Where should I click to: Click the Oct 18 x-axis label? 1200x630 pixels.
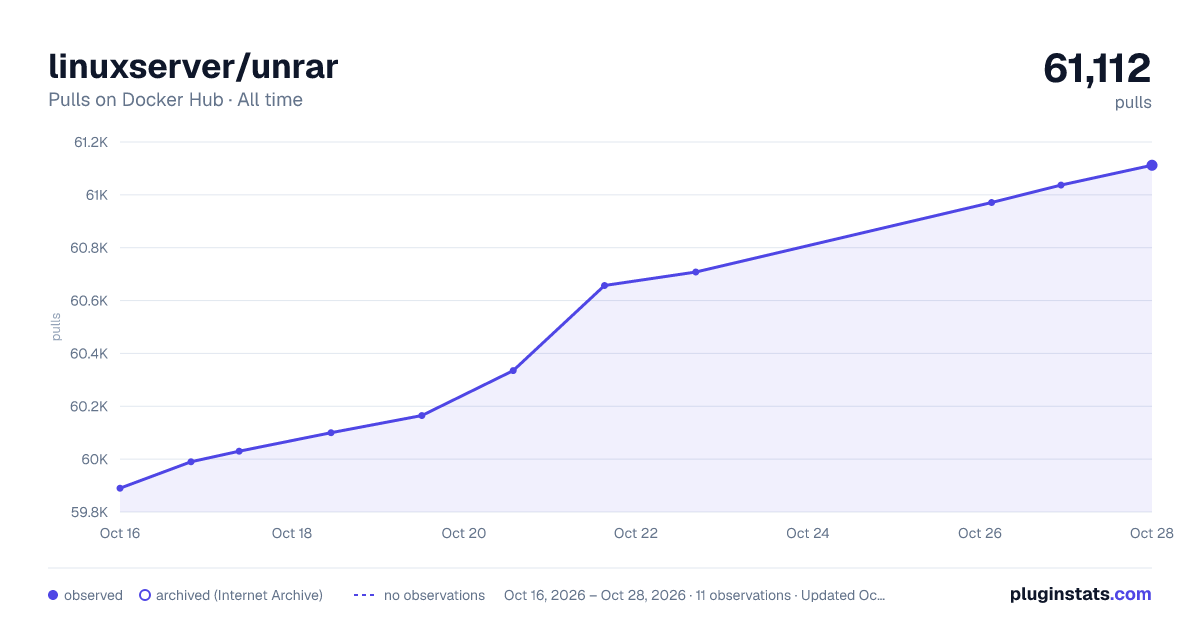tap(292, 533)
